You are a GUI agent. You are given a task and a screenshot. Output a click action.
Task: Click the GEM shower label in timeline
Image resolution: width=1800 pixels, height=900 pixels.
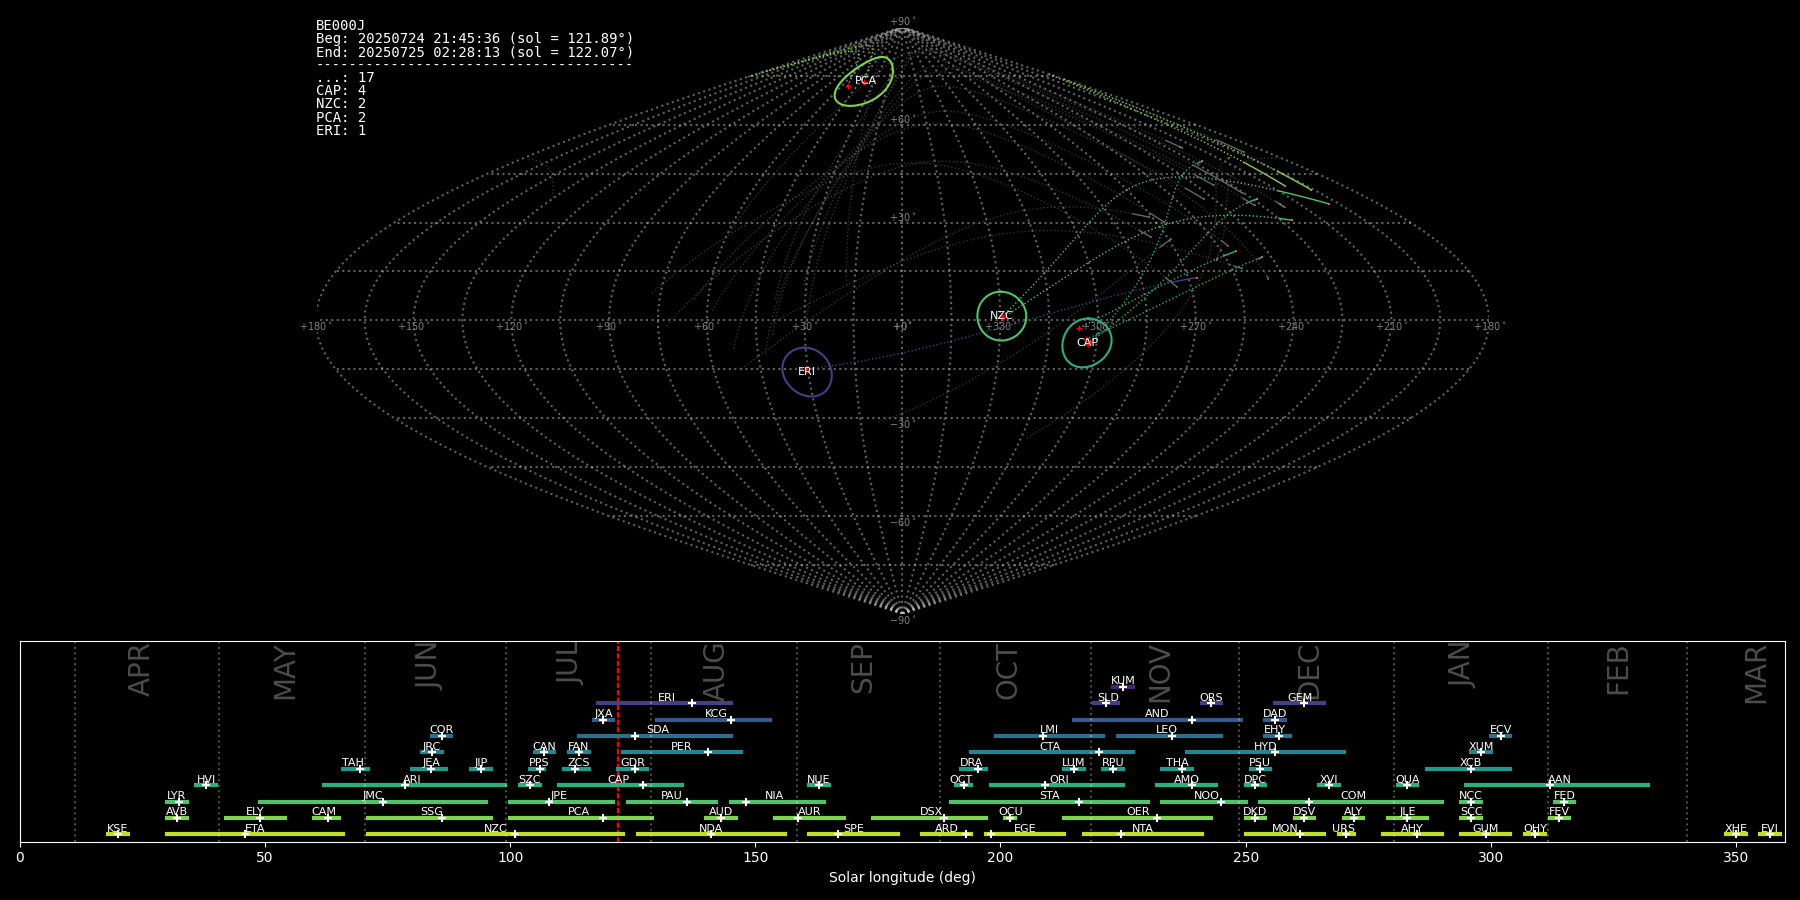(1300, 698)
